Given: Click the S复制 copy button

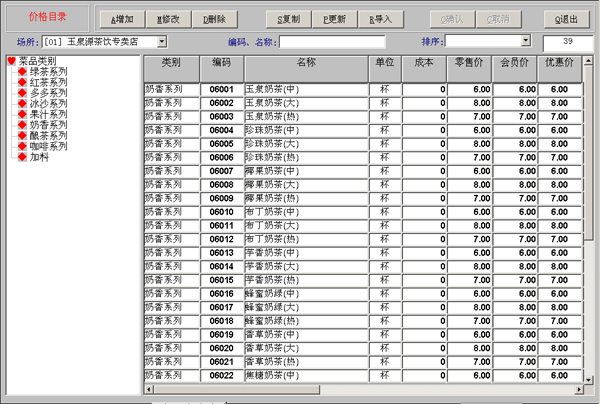Looking at the screenshot, I should pos(289,19).
